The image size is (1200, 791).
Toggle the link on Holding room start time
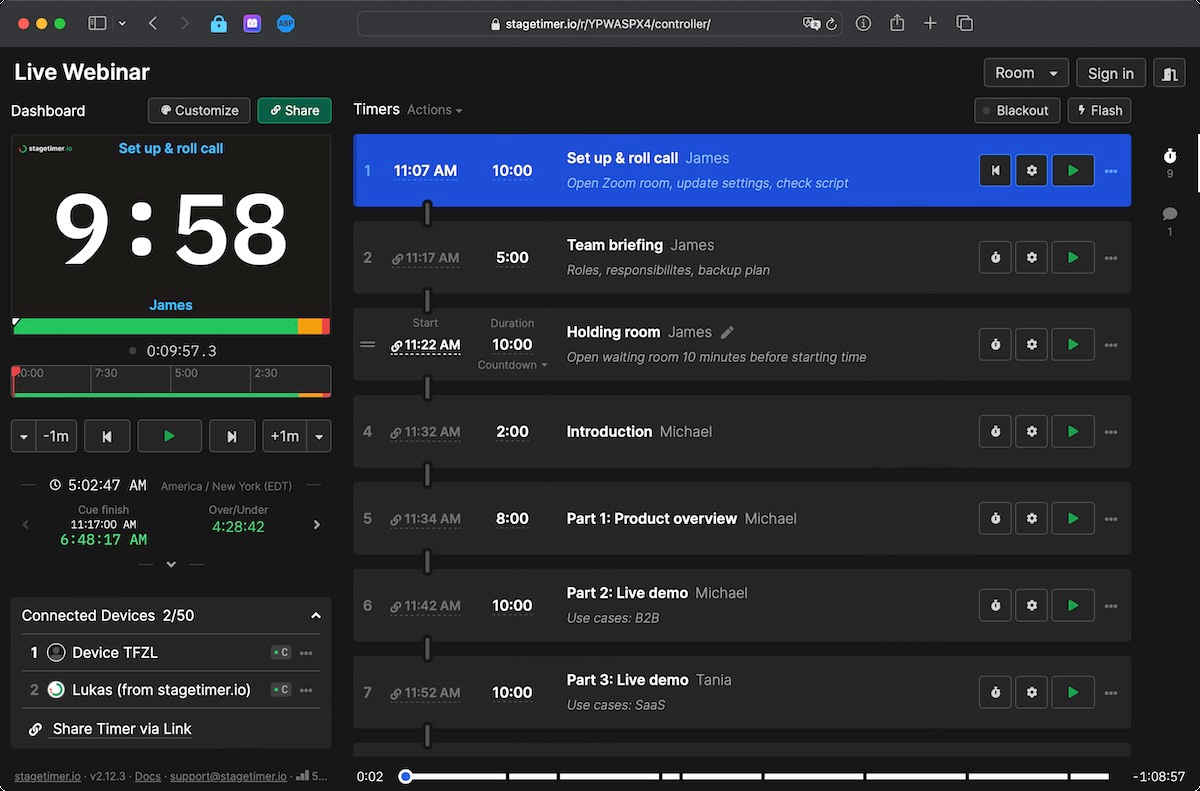(397, 346)
